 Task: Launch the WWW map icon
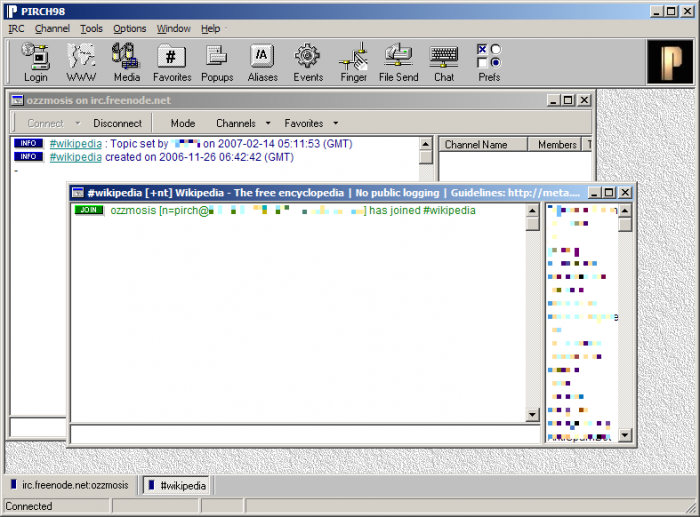[81, 57]
